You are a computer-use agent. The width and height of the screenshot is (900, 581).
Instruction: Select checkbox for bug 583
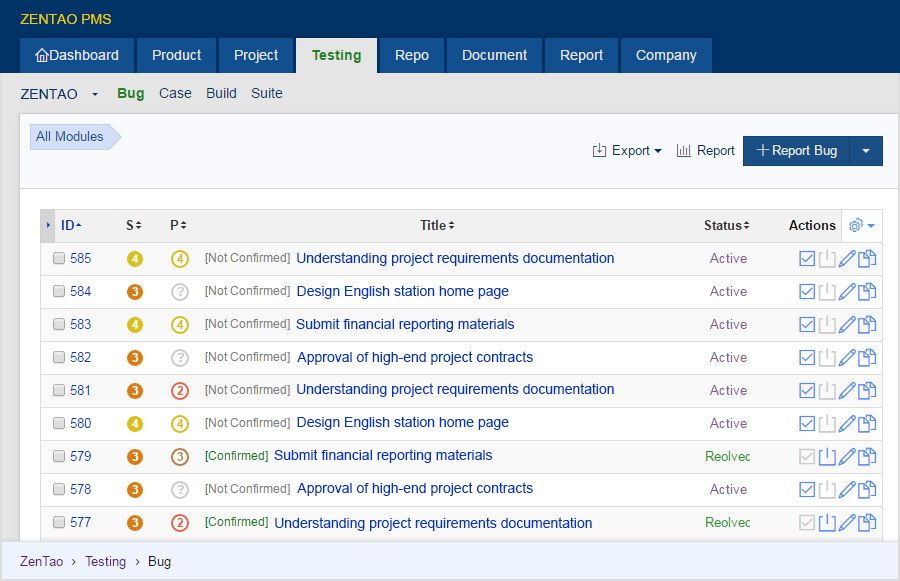pos(59,324)
